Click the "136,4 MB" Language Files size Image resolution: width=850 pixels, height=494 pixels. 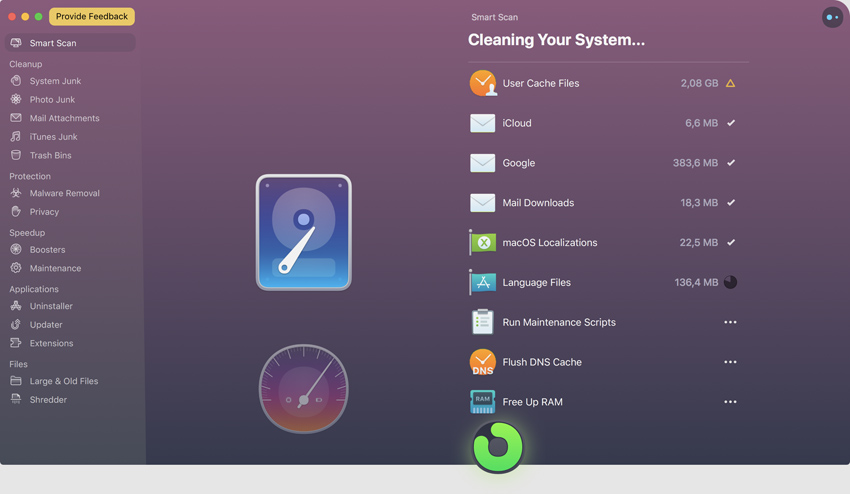(696, 283)
